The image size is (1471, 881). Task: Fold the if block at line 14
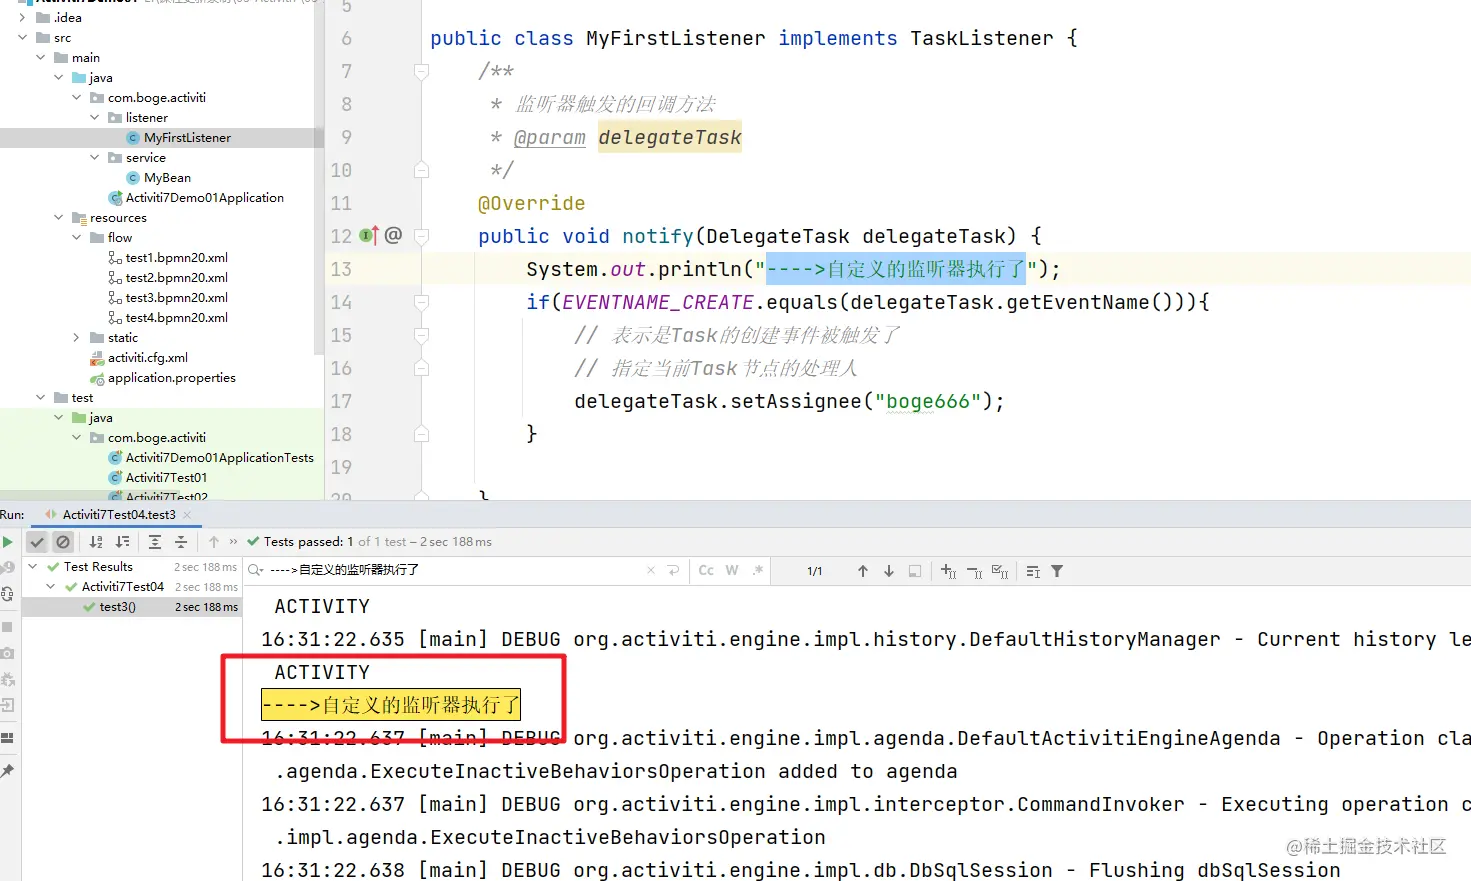421,302
